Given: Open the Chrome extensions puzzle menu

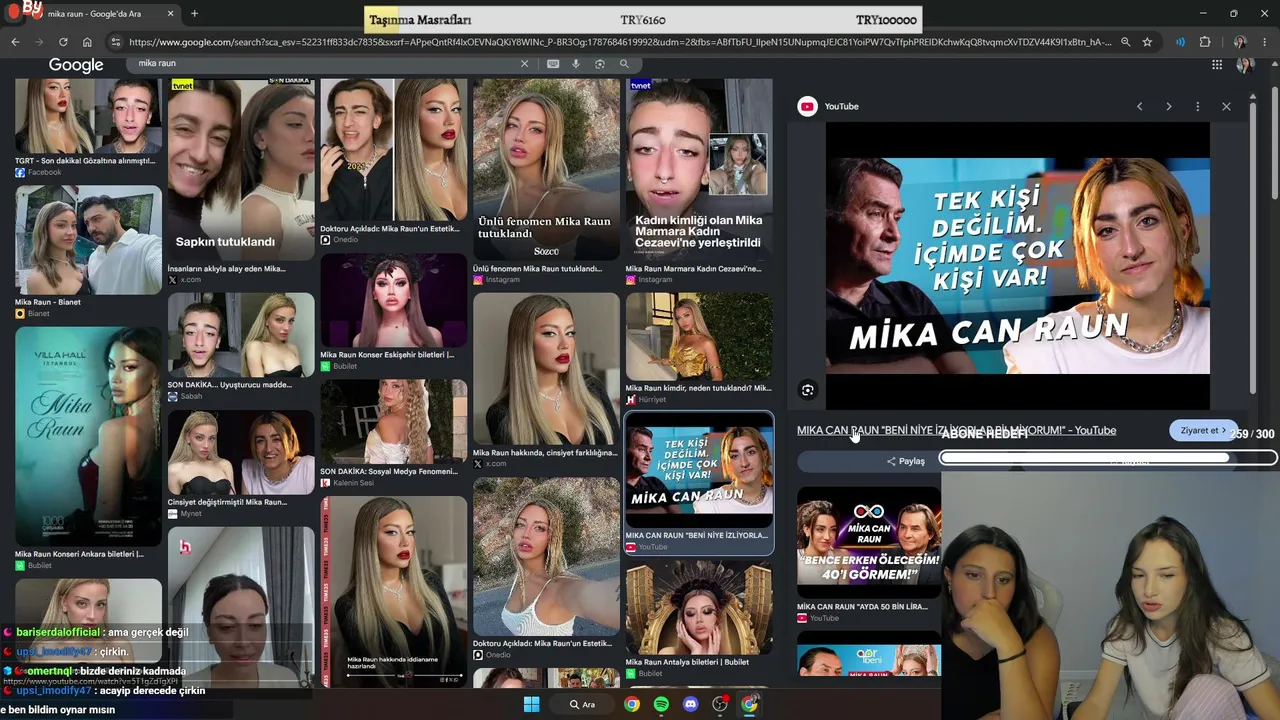Looking at the screenshot, I should click(1205, 42).
